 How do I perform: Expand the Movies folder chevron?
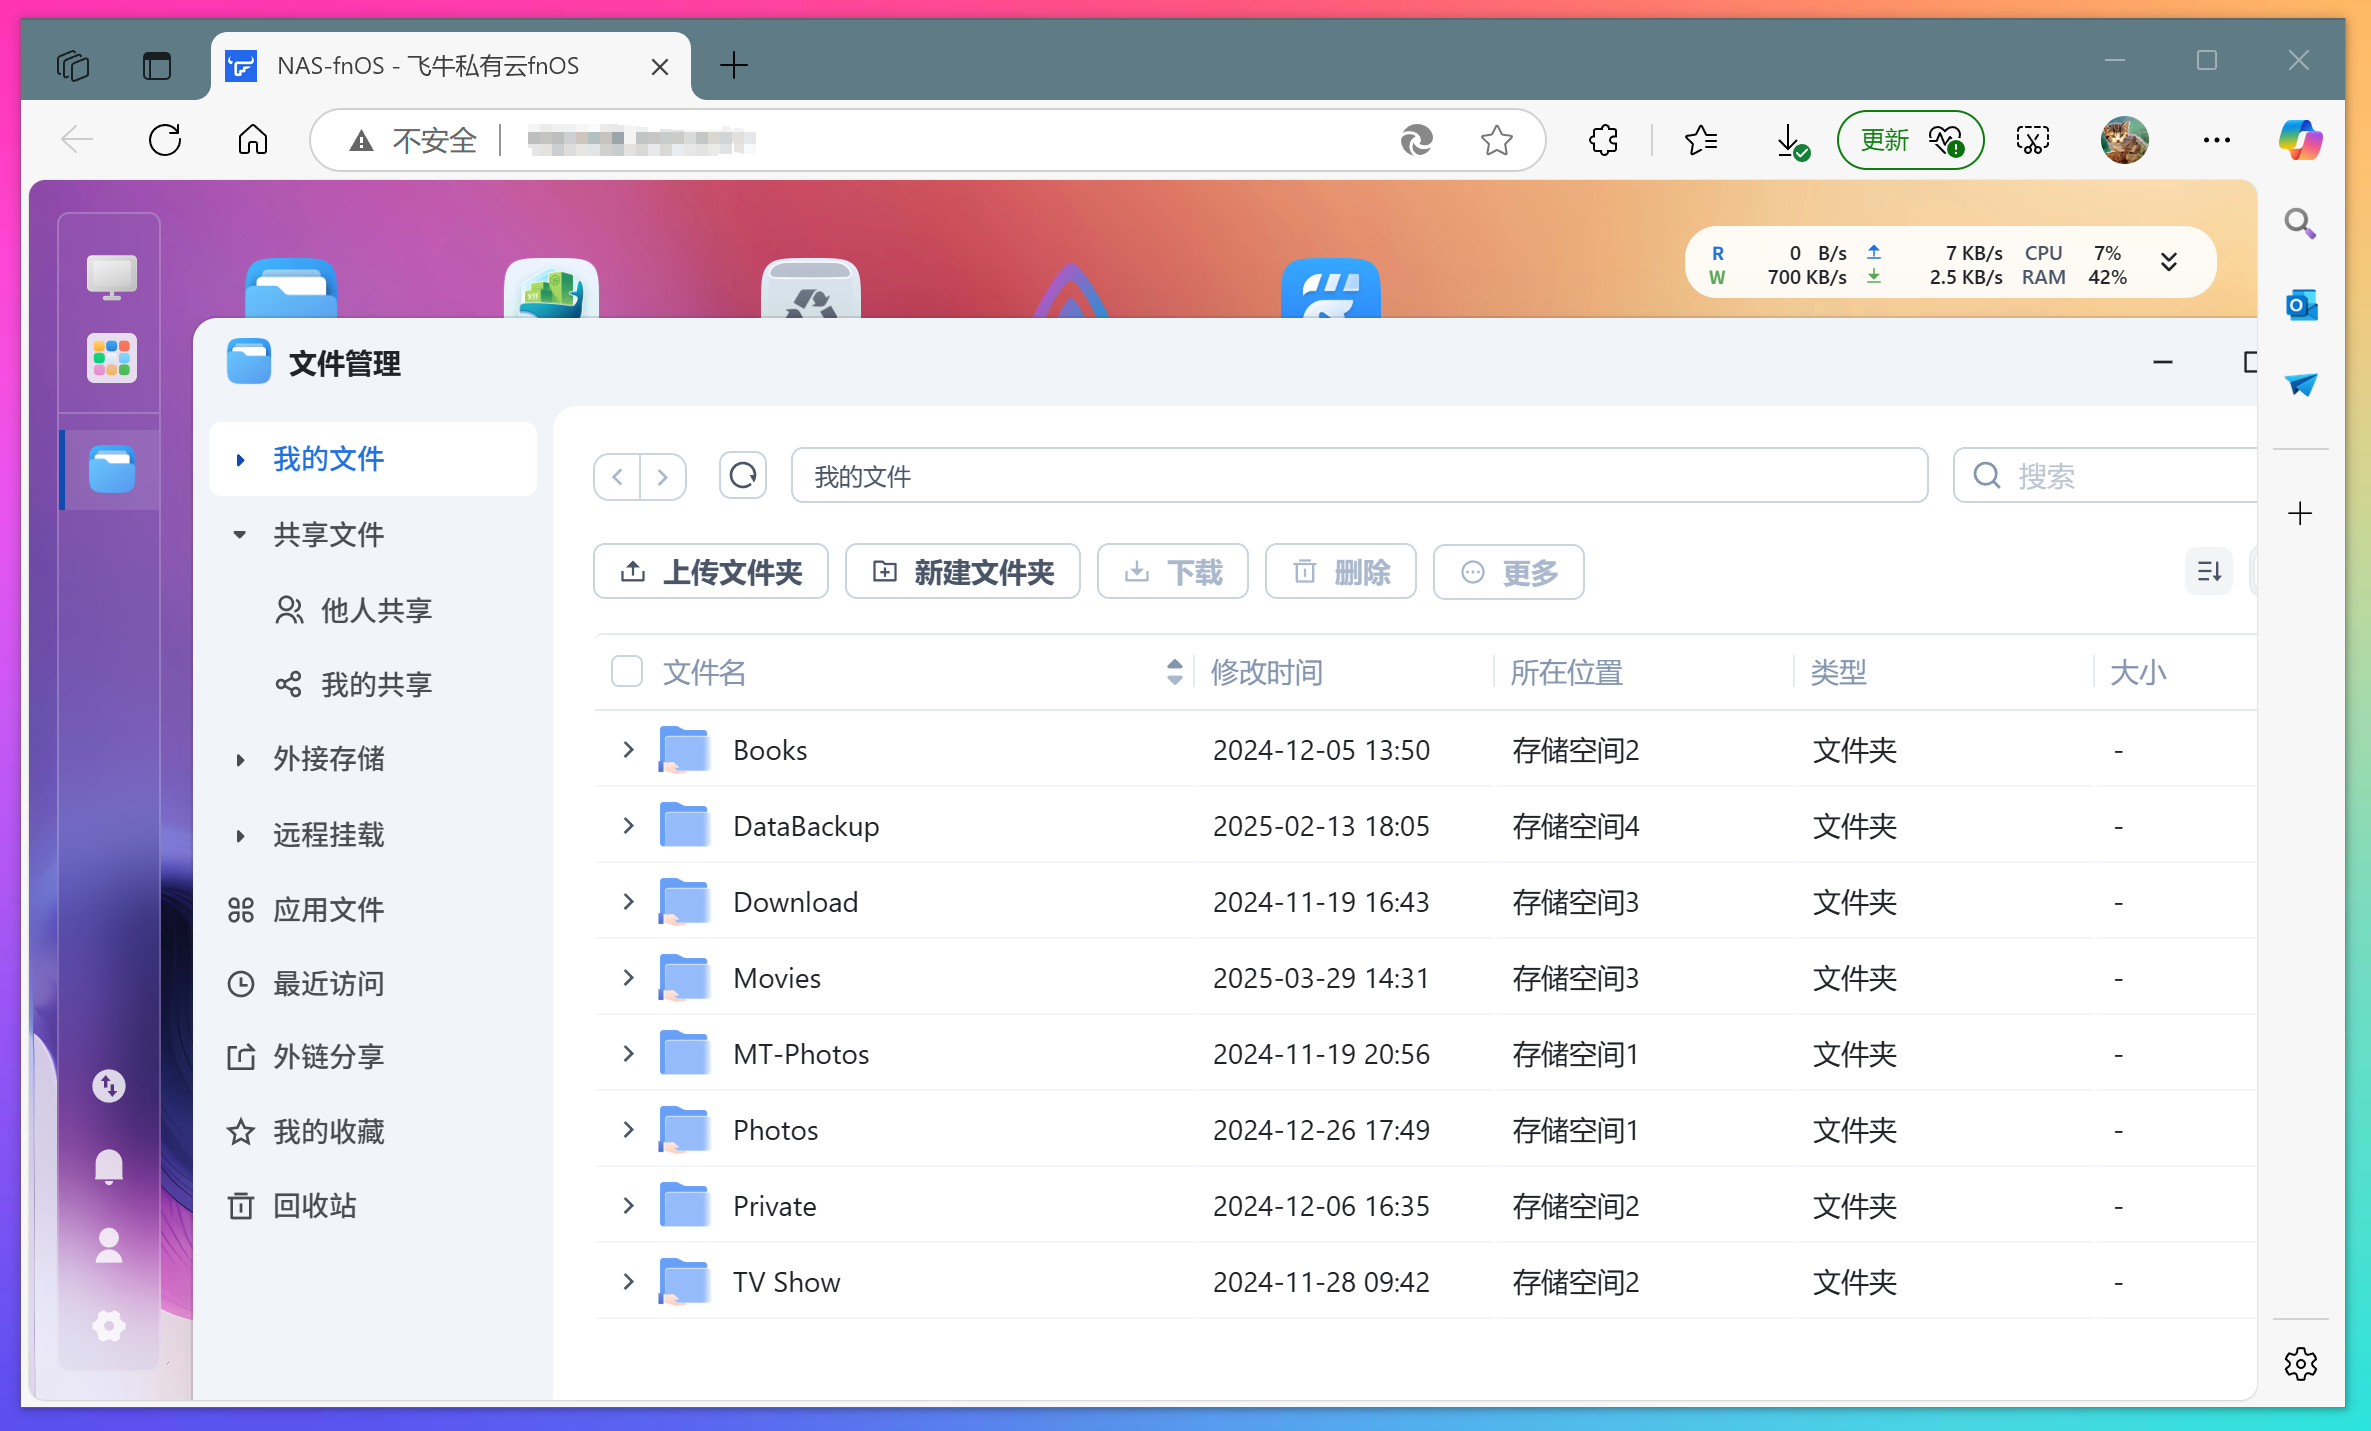tap(628, 978)
